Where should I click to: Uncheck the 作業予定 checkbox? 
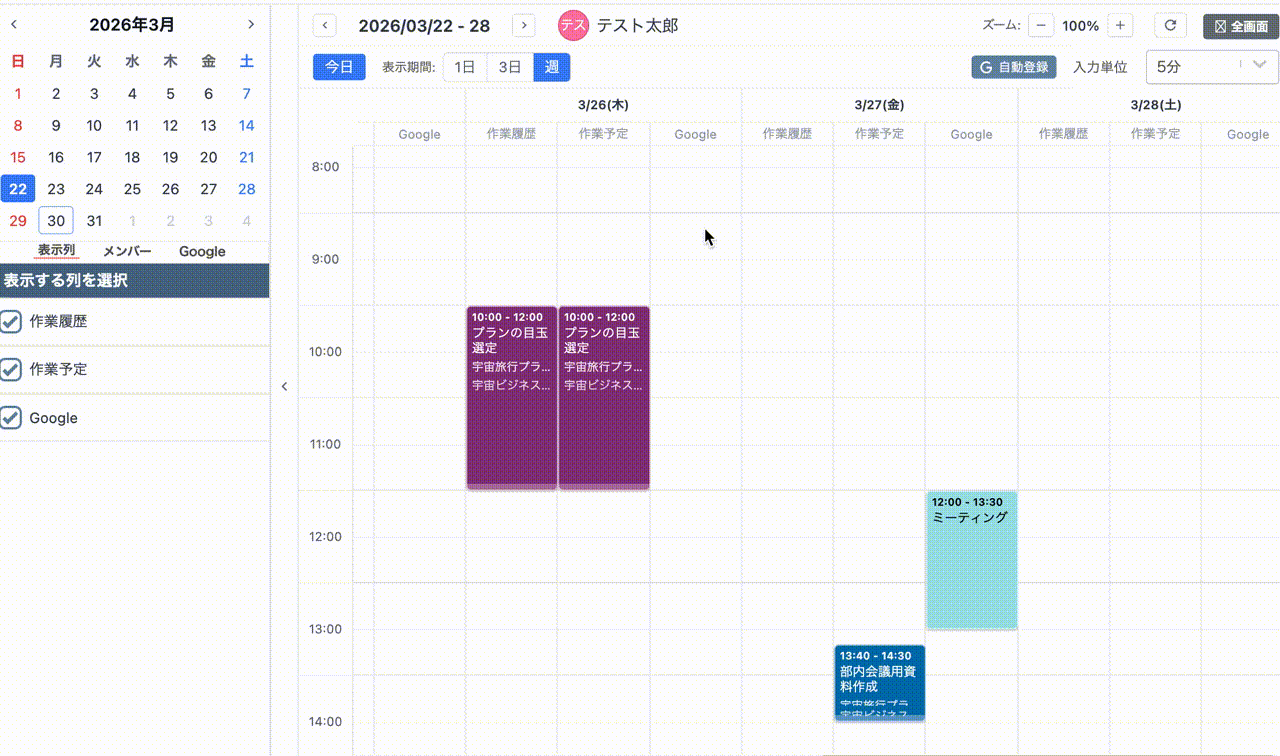12,369
